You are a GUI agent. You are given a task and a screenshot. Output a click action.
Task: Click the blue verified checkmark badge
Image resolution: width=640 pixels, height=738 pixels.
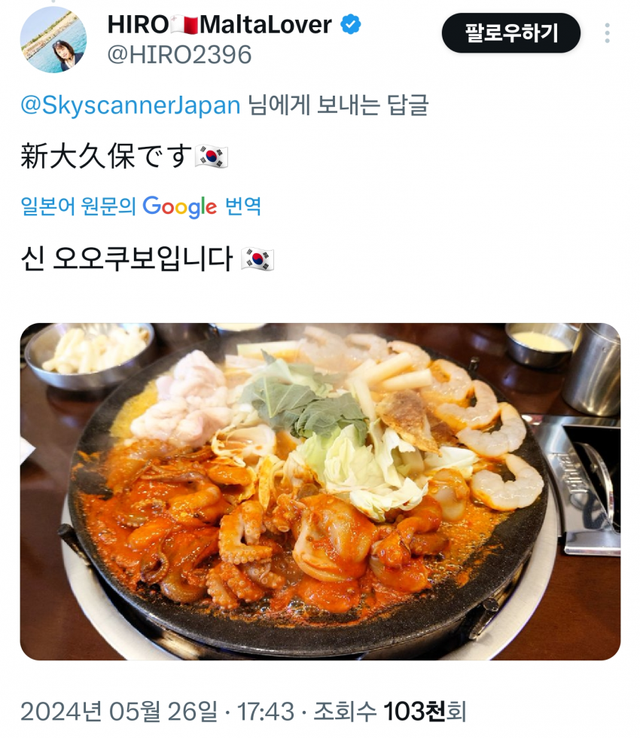(x=351, y=24)
